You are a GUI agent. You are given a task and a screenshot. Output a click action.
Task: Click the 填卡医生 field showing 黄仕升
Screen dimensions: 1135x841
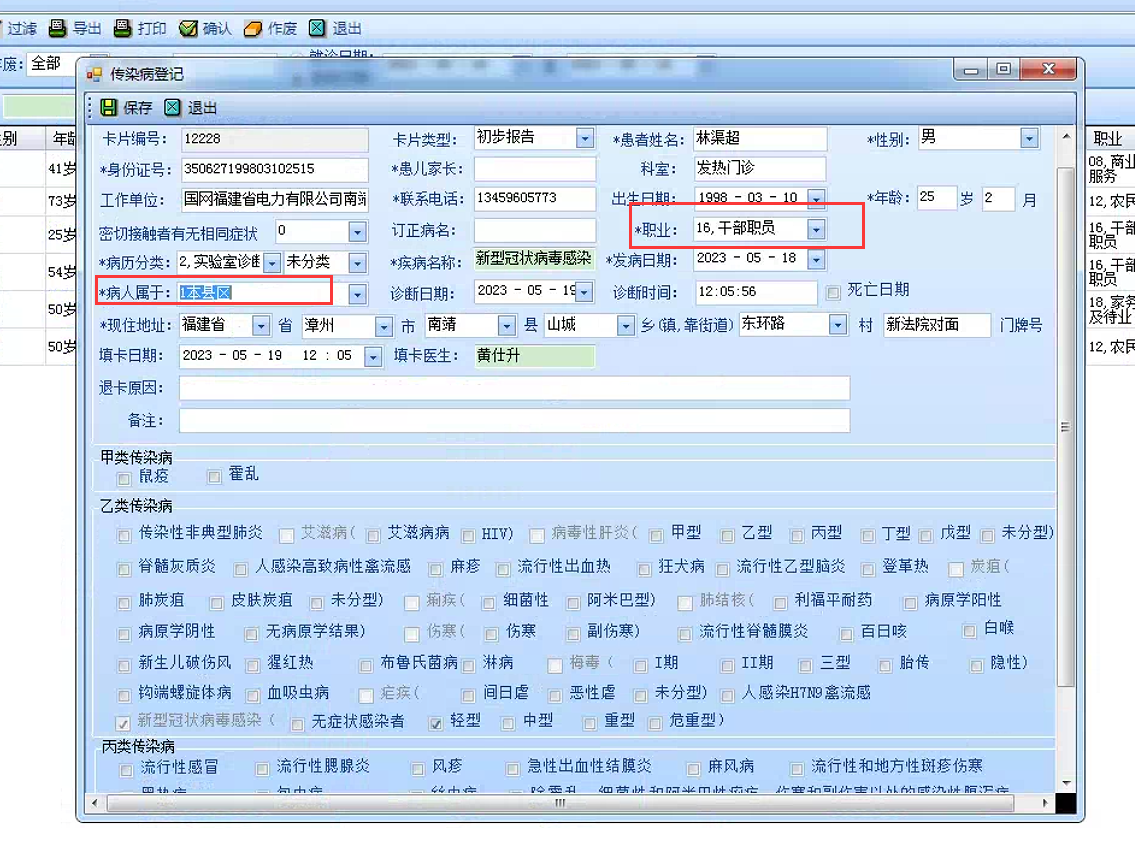point(534,356)
